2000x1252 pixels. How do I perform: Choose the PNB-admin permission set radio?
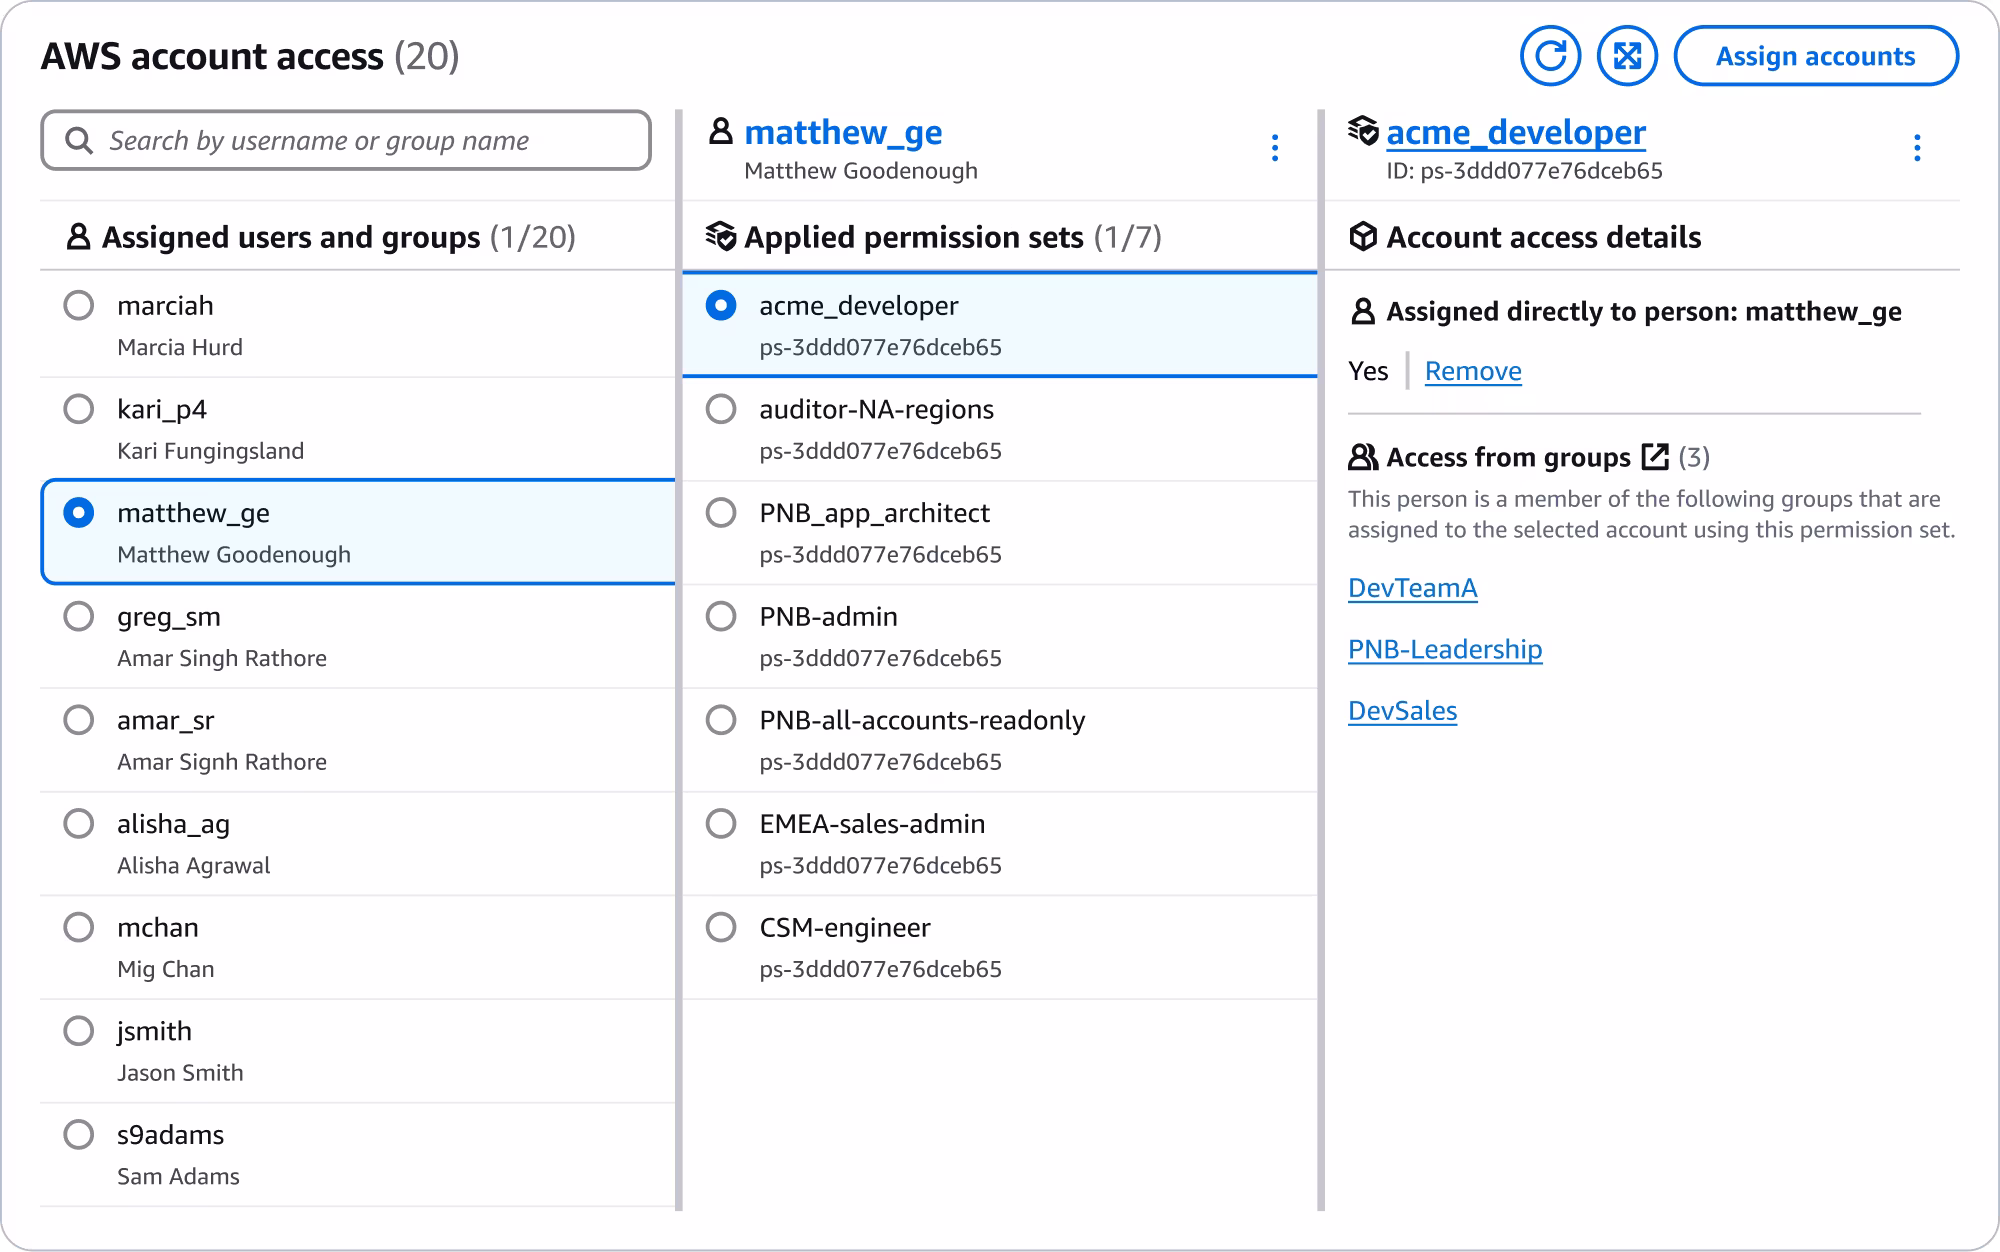click(x=721, y=616)
